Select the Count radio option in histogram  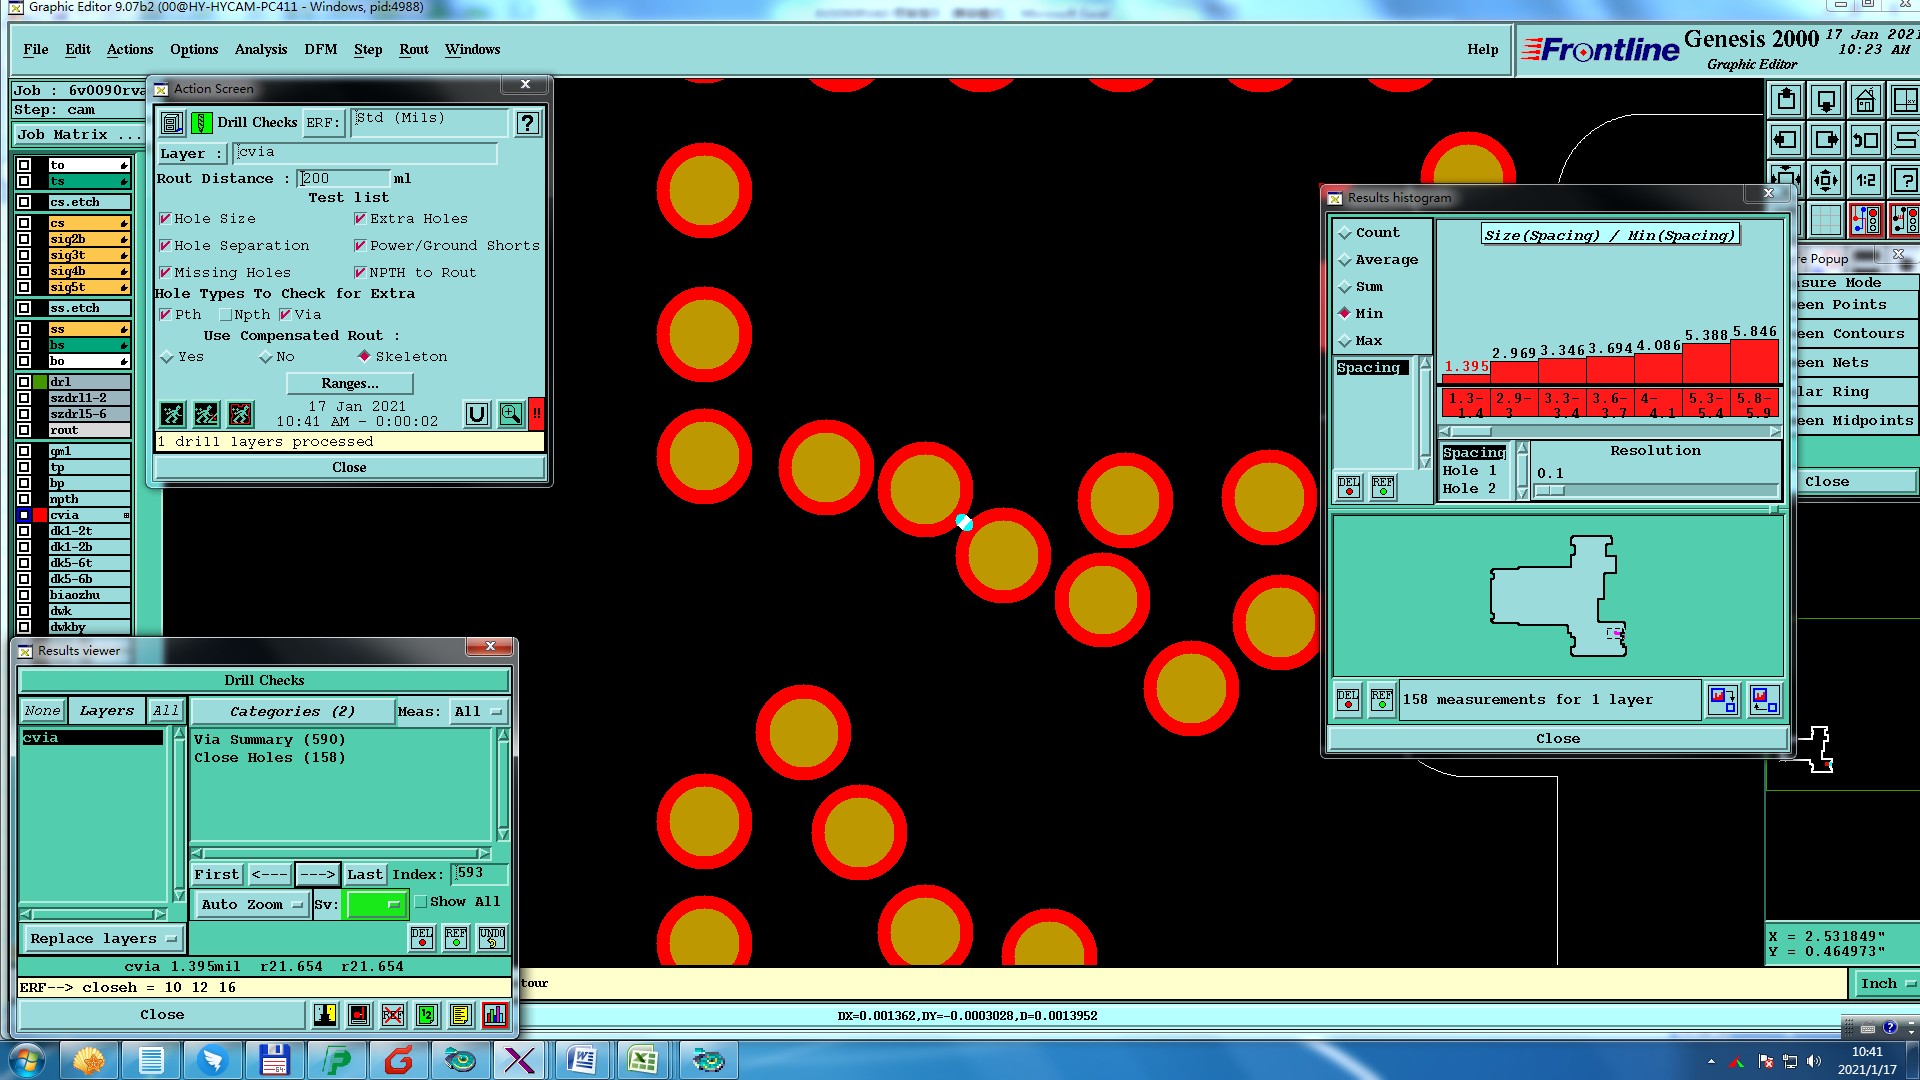(x=1345, y=233)
